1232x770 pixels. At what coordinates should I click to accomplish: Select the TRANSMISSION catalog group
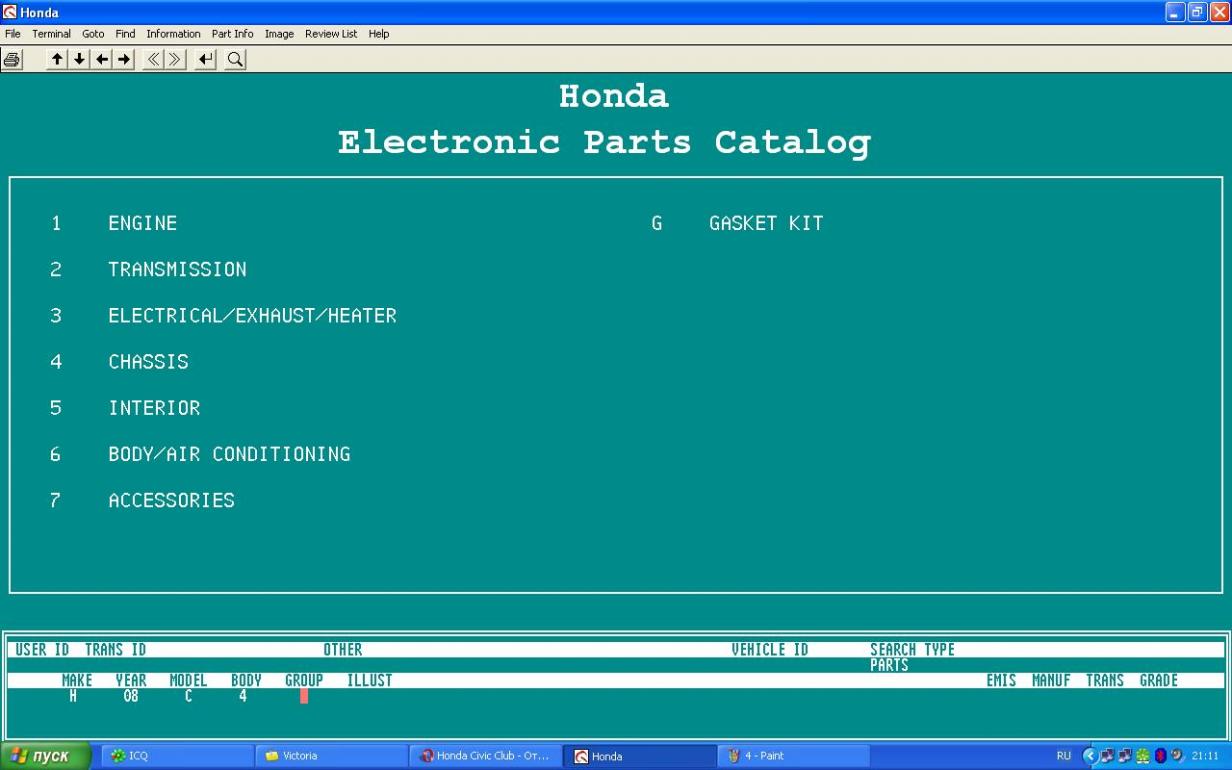tap(177, 270)
